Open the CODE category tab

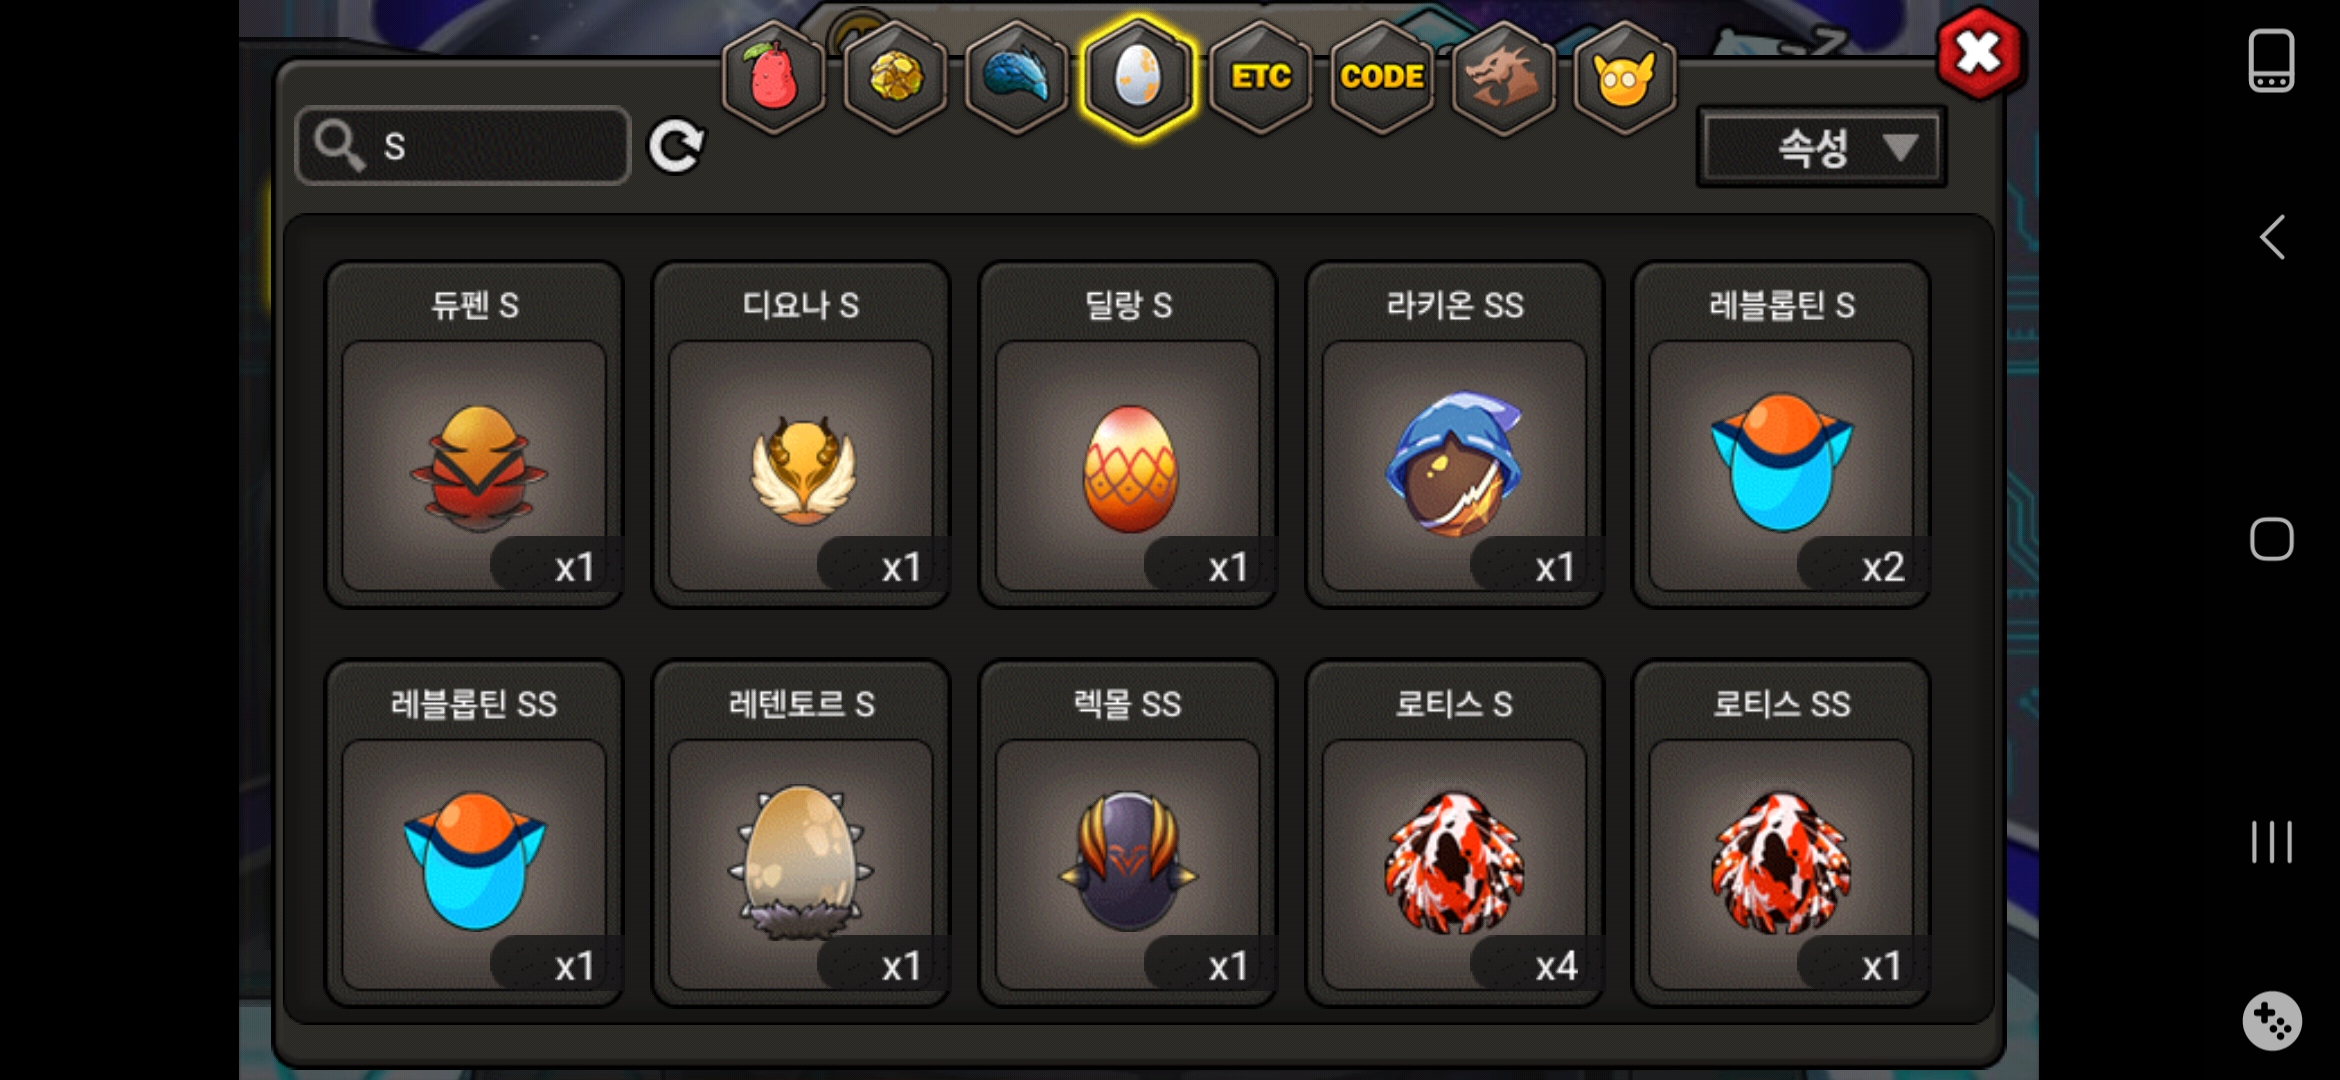(1382, 77)
